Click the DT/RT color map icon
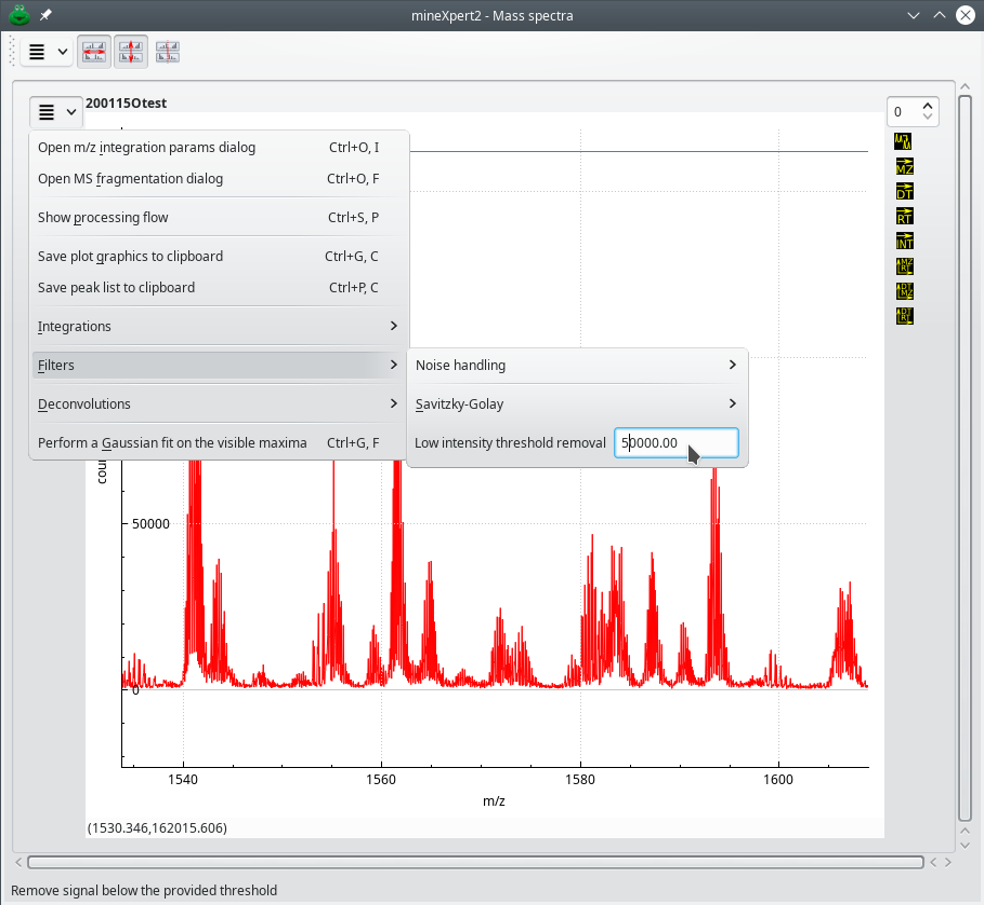 pos(903,317)
